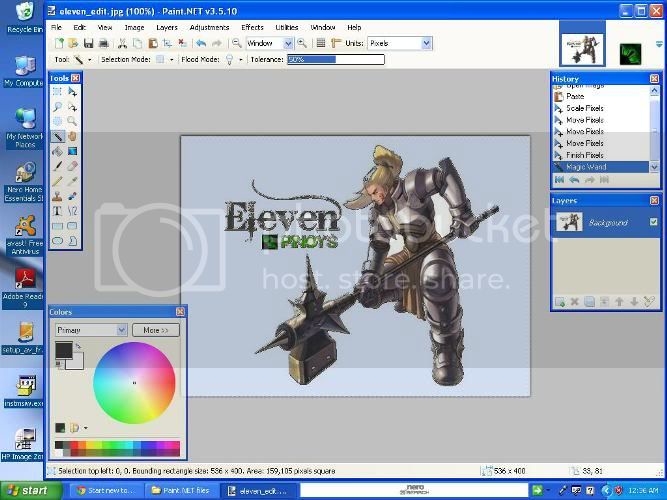Open the Utilities menu
The width and height of the screenshot is (667, 500).
pyautogui.click(x=287, y=27)
